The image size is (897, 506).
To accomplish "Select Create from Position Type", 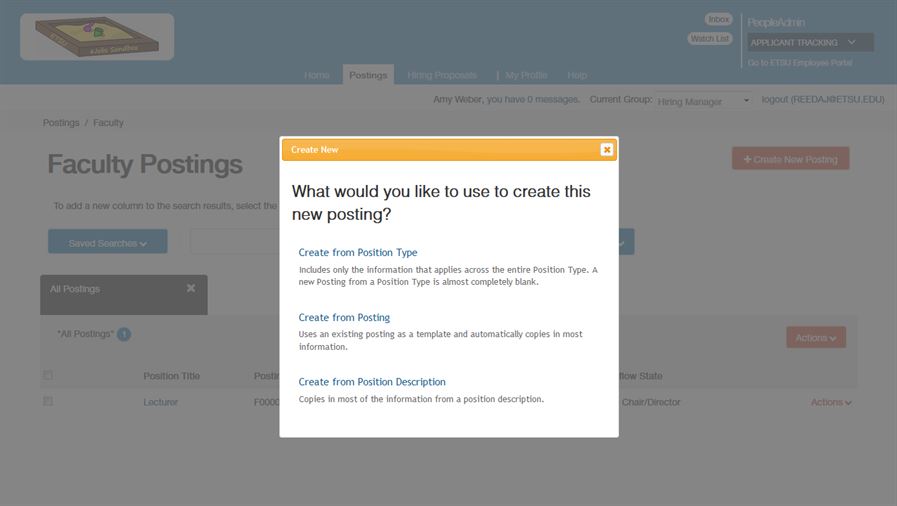I will pyautogui.click(x=358, y=253).
